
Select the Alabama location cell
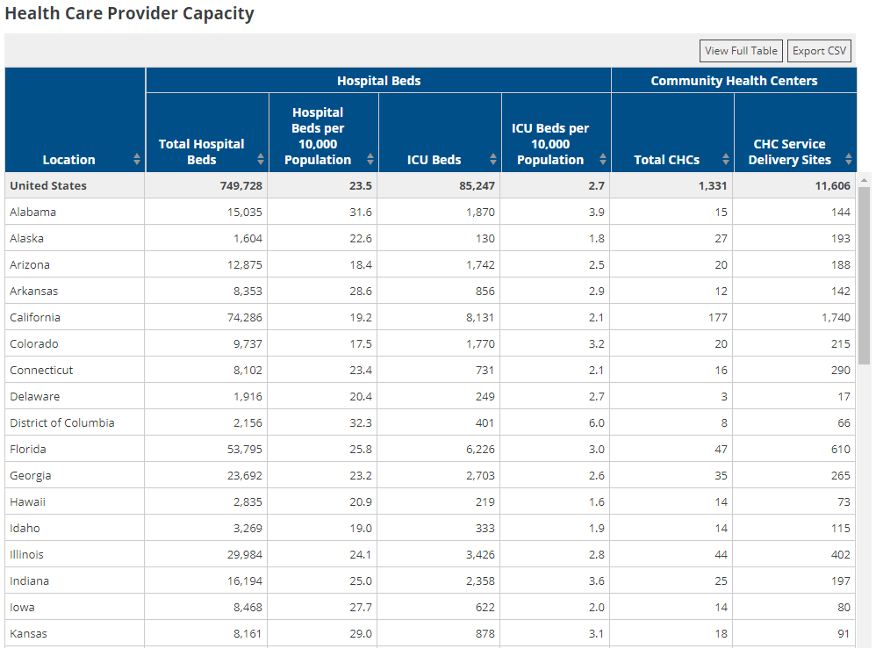pos(33,212)
